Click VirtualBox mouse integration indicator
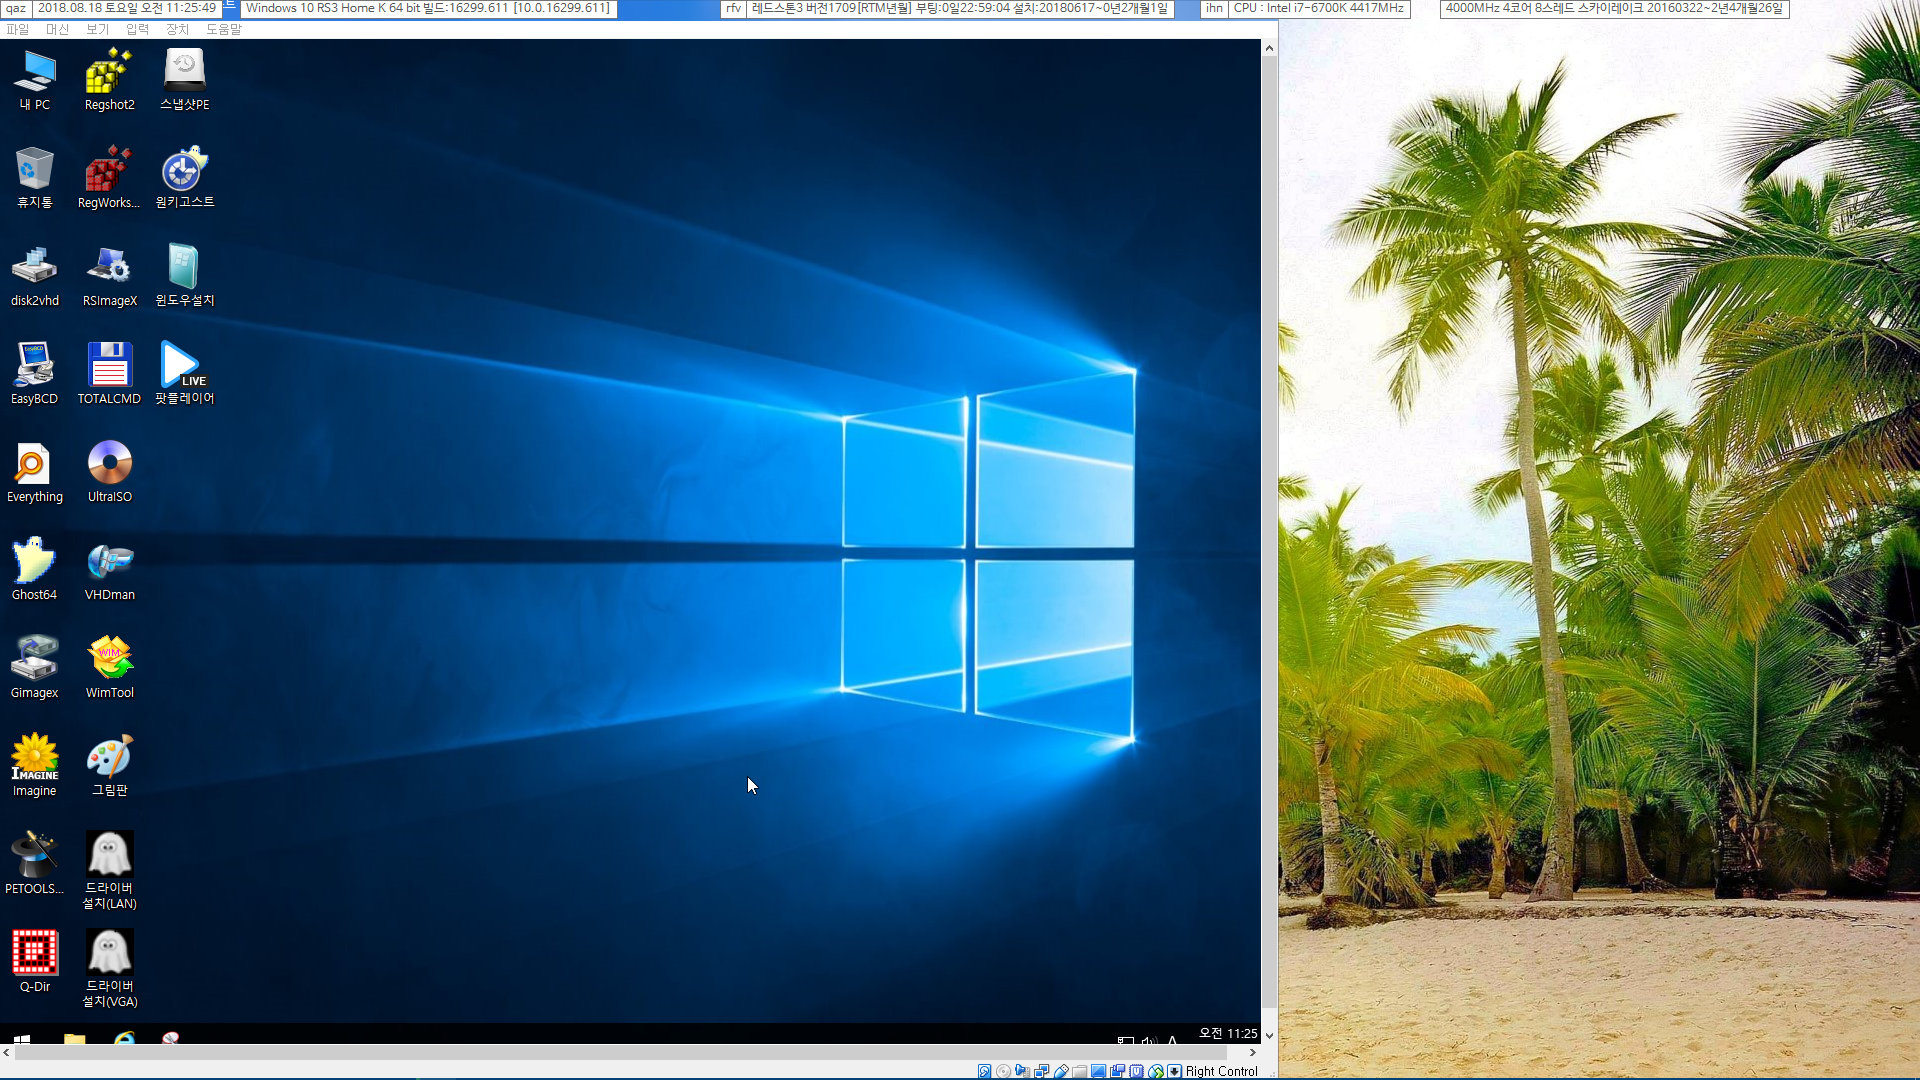1920x1080 pixels. tap(1156, 1071)
